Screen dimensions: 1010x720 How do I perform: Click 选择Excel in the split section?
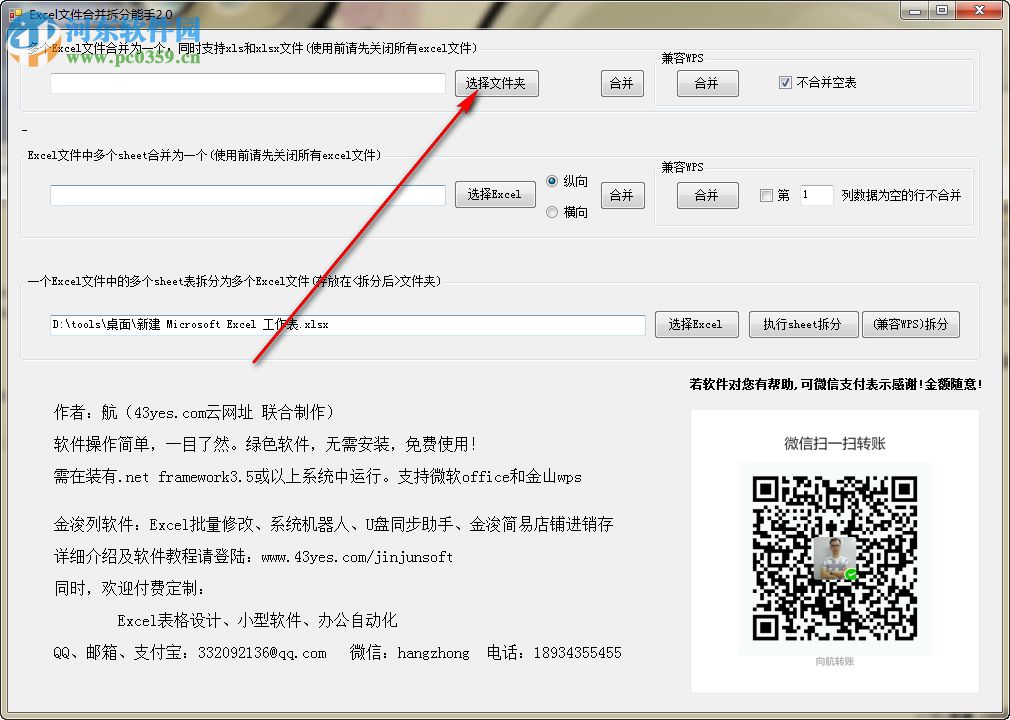tap(696, 324)
